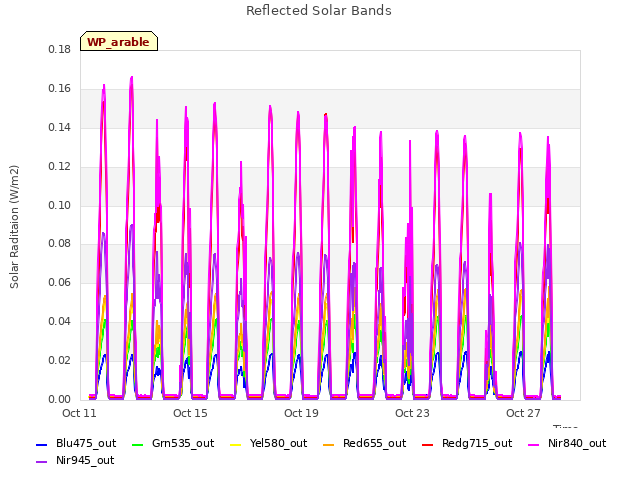Click the 0.12 y-axis tick label
Screen dimensions: 640x480
click(60, 167)
